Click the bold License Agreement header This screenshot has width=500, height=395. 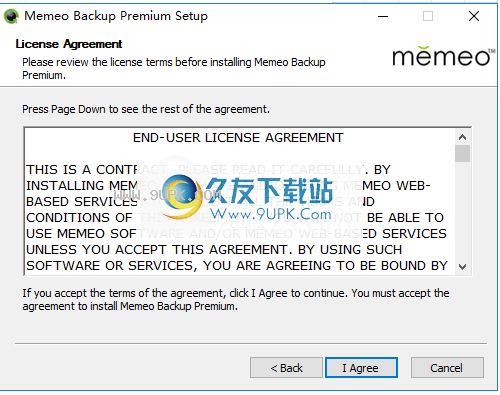(x=69, y=44)
